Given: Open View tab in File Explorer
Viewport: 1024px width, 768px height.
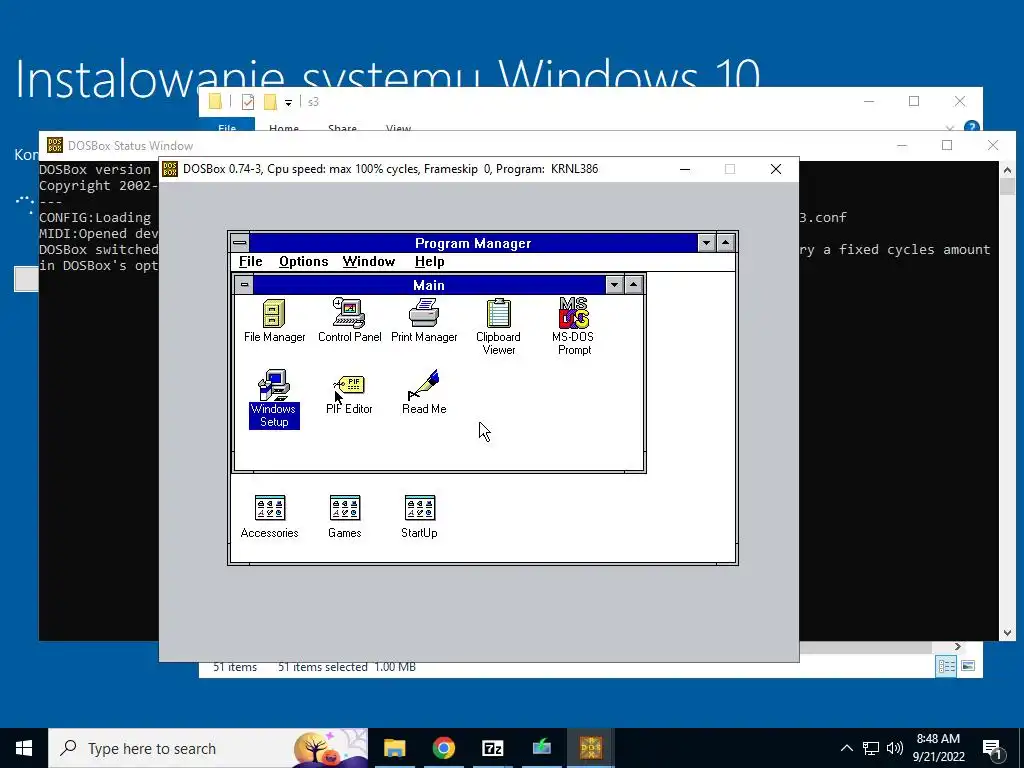Looking at the screenshot, I should [x=398, y=127].
